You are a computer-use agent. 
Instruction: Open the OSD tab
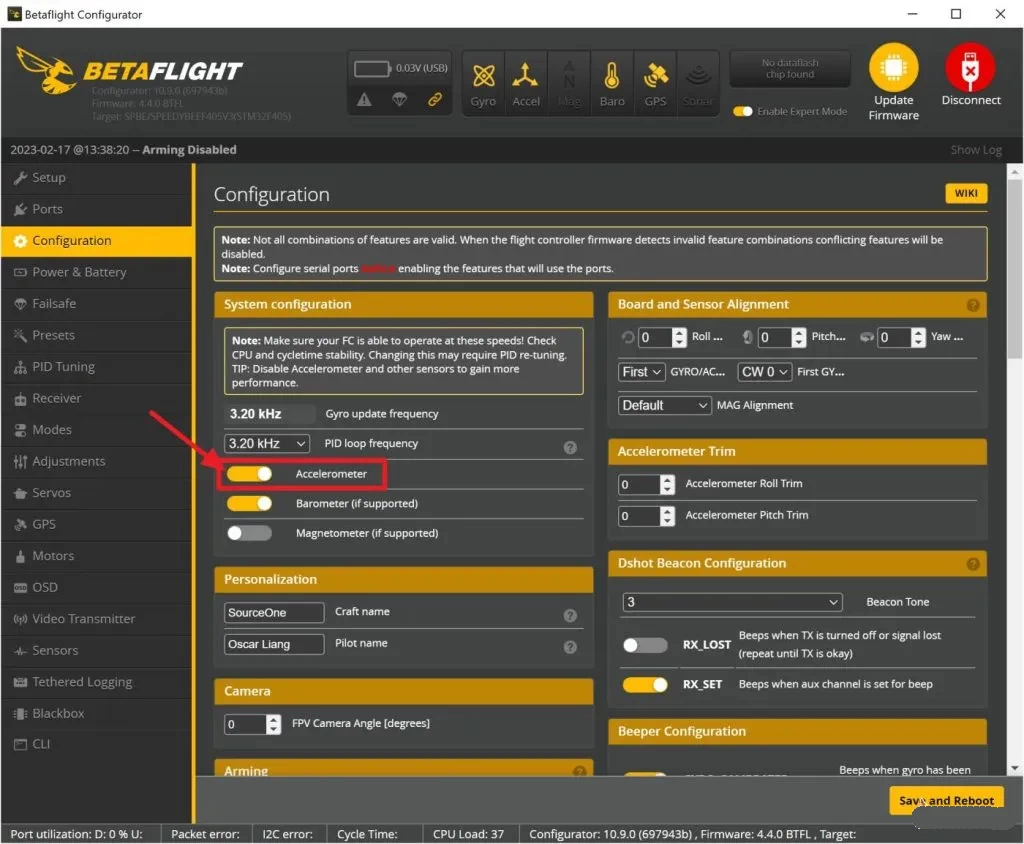[97, 587]
